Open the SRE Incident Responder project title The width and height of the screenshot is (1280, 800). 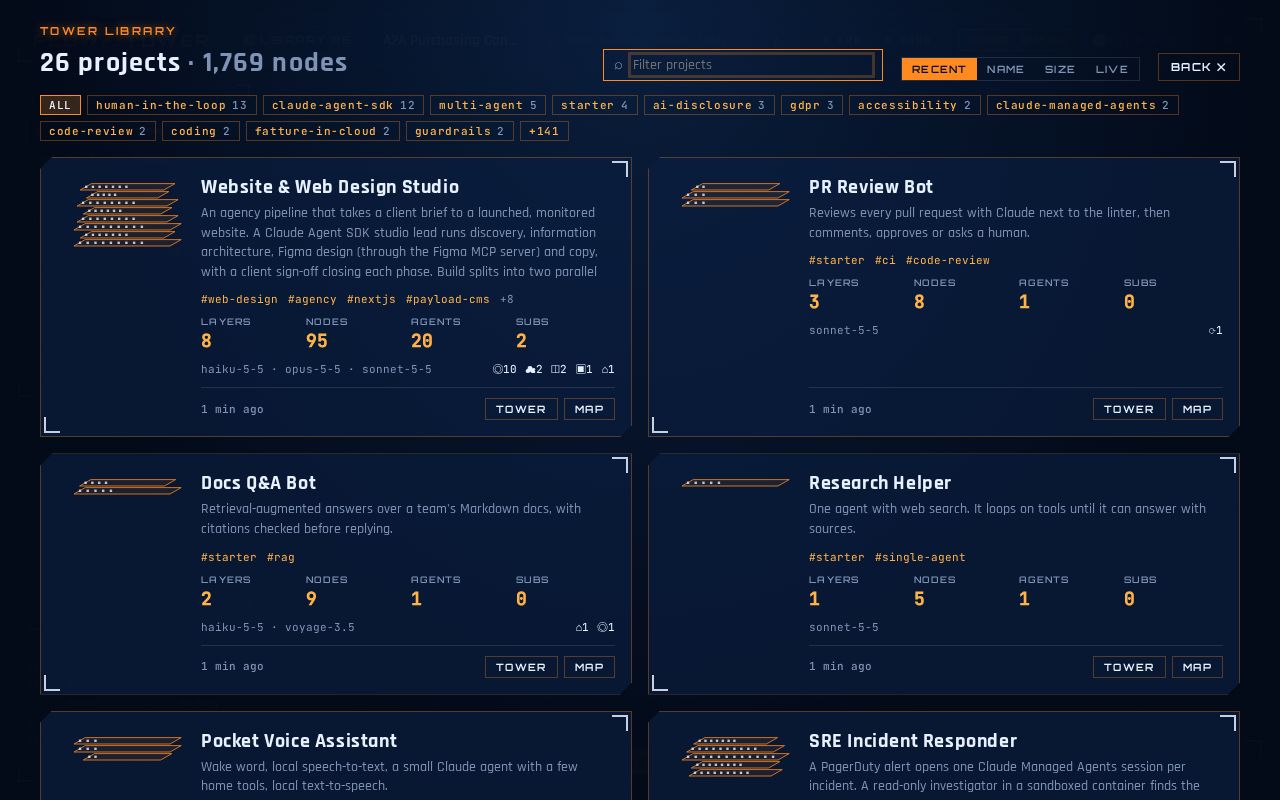913,741
